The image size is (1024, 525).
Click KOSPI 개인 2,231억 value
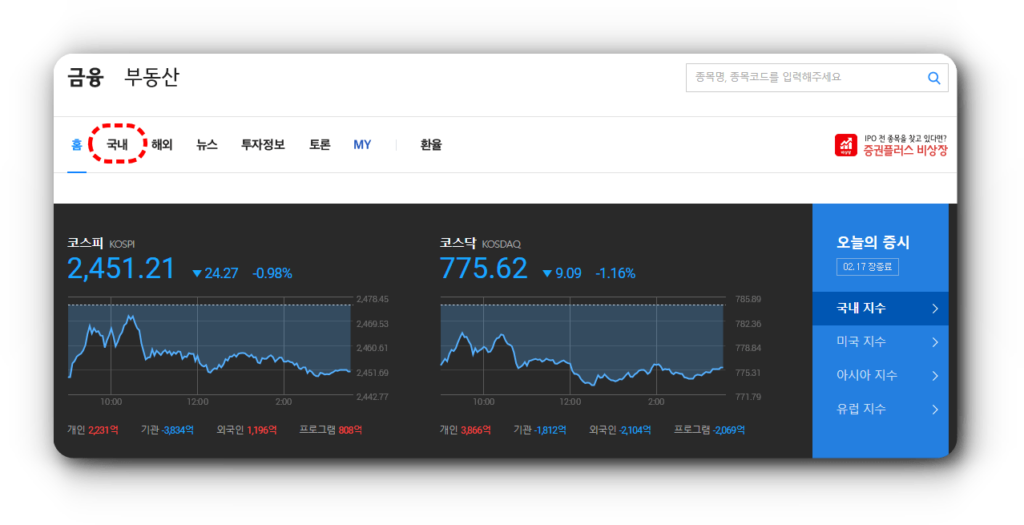(103, 430)
